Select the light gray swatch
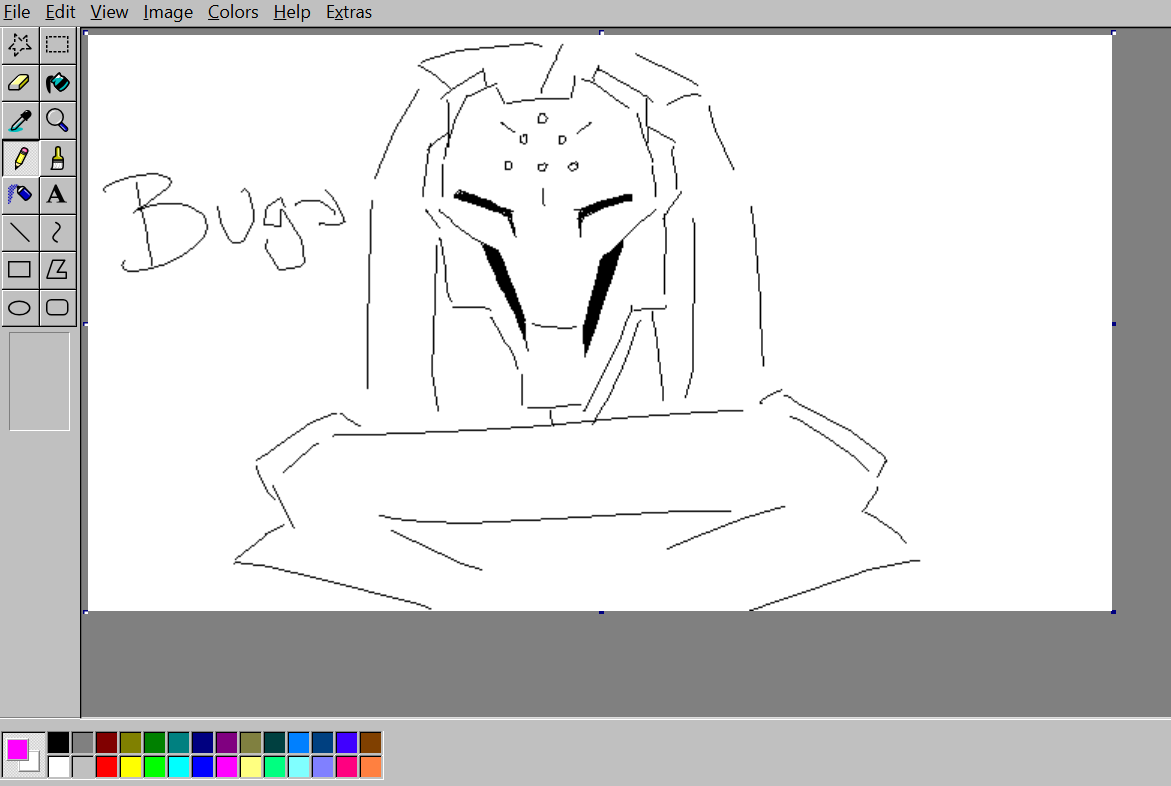This screenshot has height=786, width=1171. tap(82, 767)
